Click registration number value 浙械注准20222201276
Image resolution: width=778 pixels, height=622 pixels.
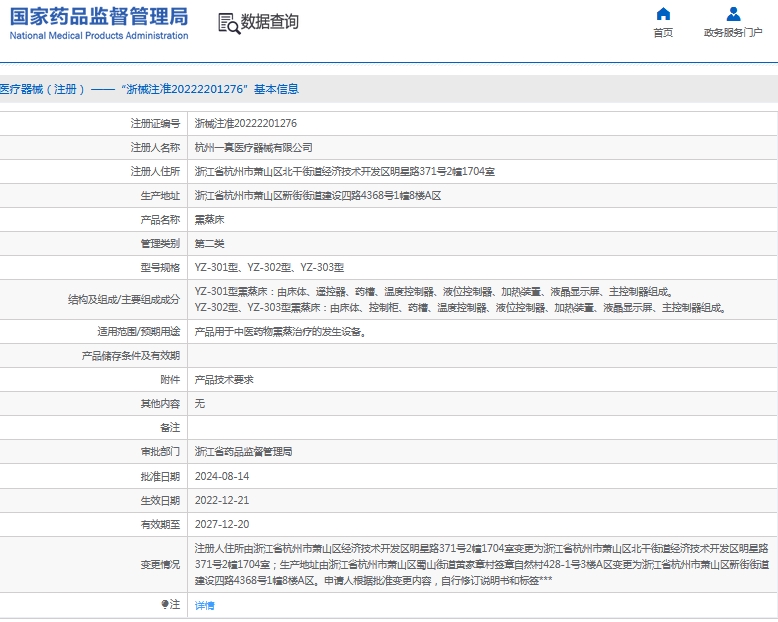[x=246, y=124]
